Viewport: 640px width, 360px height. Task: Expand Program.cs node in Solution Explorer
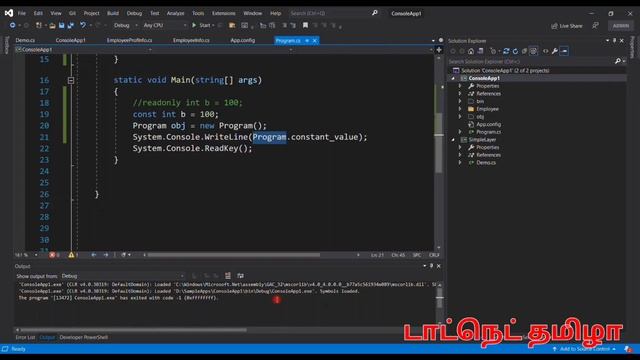coord(460,132)
